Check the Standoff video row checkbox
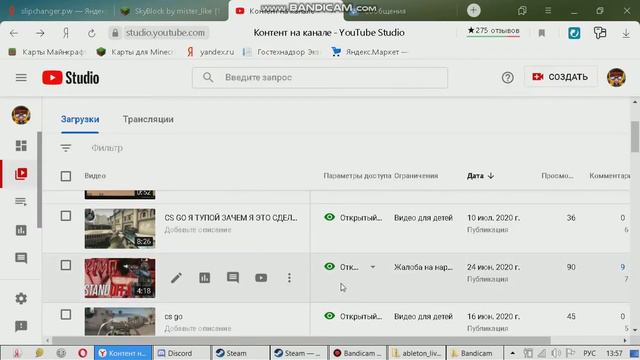This screenshot has width=640, height=360. coord(66,265)
